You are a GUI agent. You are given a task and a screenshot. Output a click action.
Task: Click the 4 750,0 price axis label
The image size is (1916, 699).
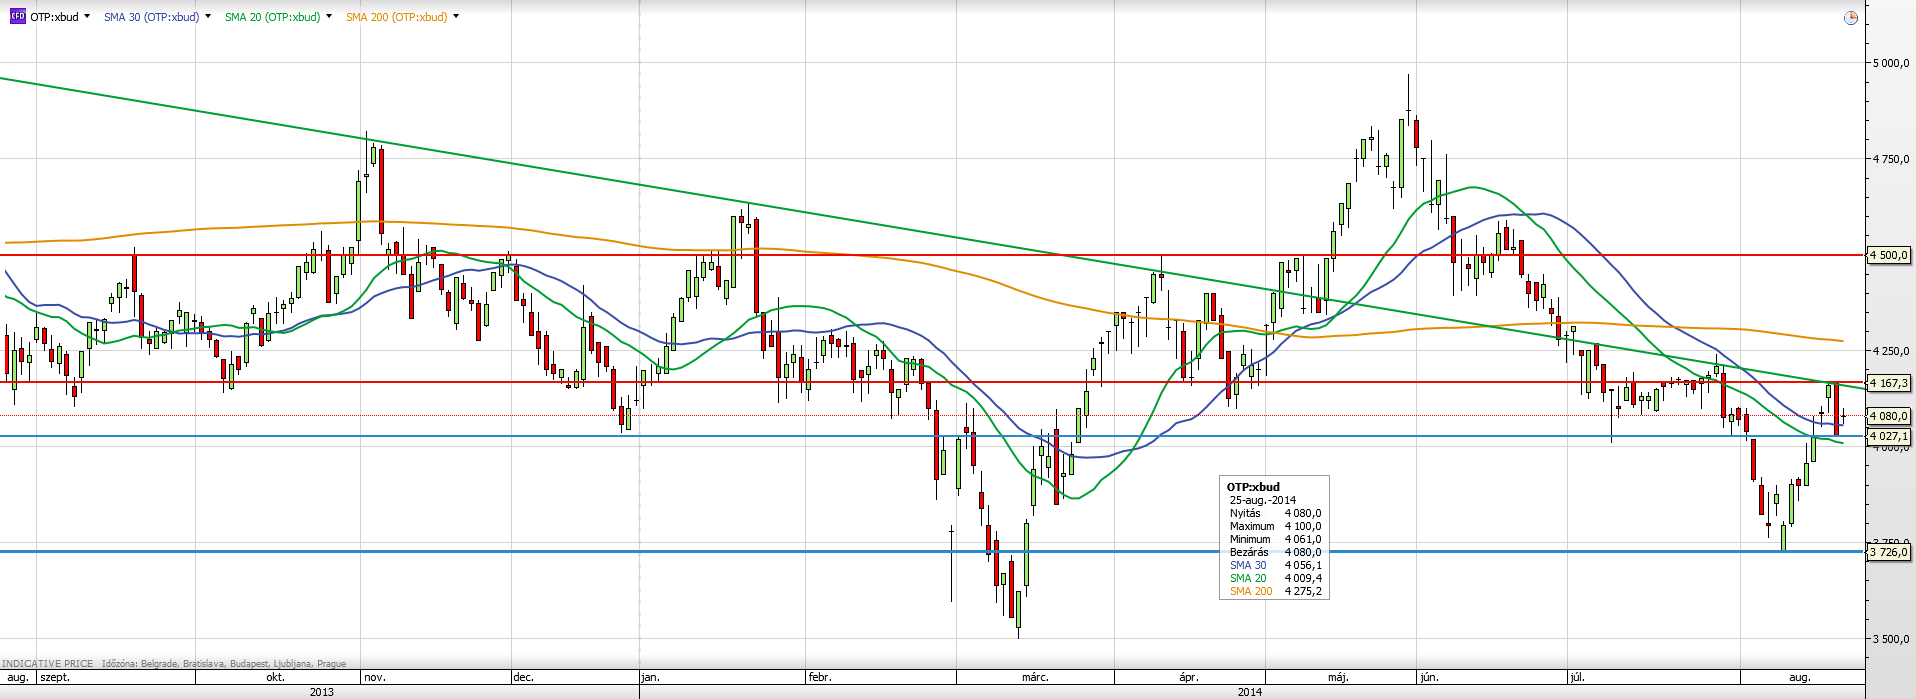pyautogui.click(x=1891, y=159)
